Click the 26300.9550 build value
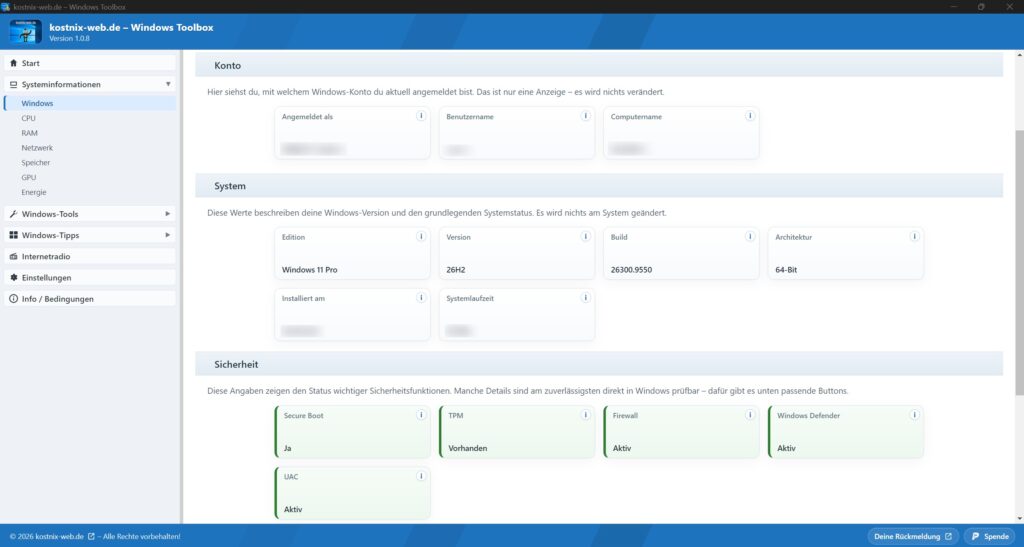 tap(632, 270)
